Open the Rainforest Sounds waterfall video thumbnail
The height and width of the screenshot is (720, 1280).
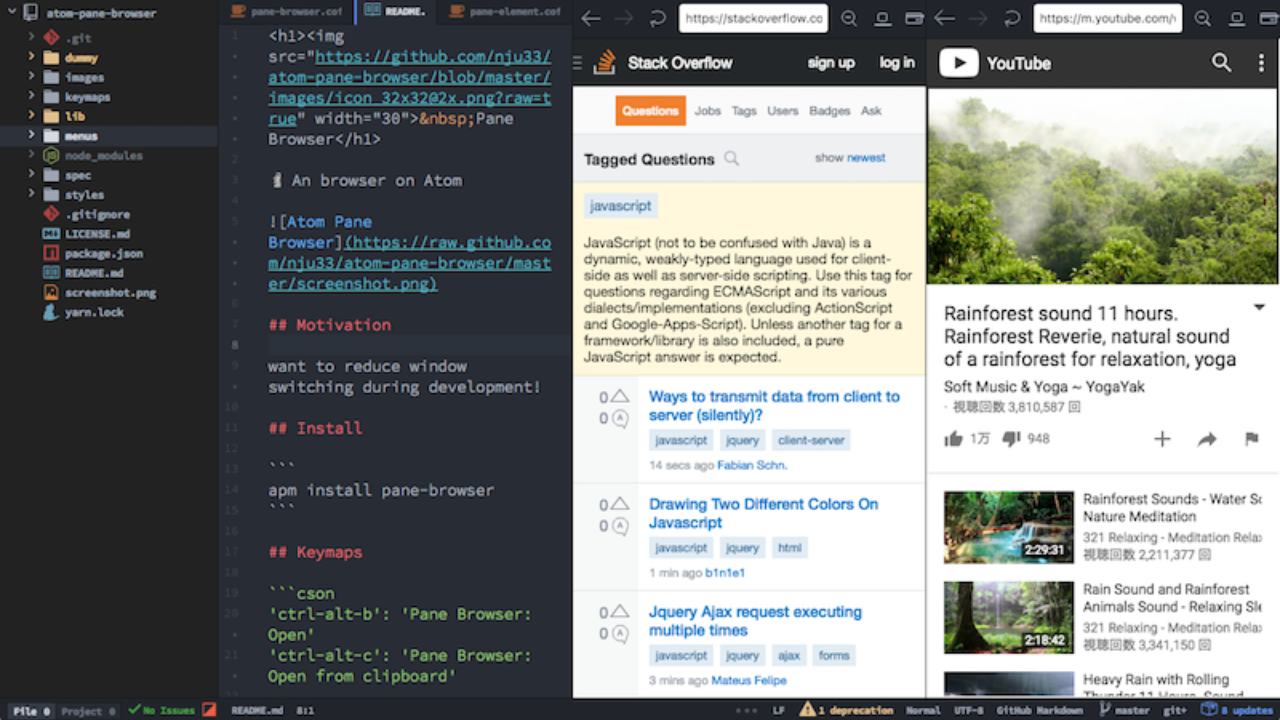point(1008,527)
